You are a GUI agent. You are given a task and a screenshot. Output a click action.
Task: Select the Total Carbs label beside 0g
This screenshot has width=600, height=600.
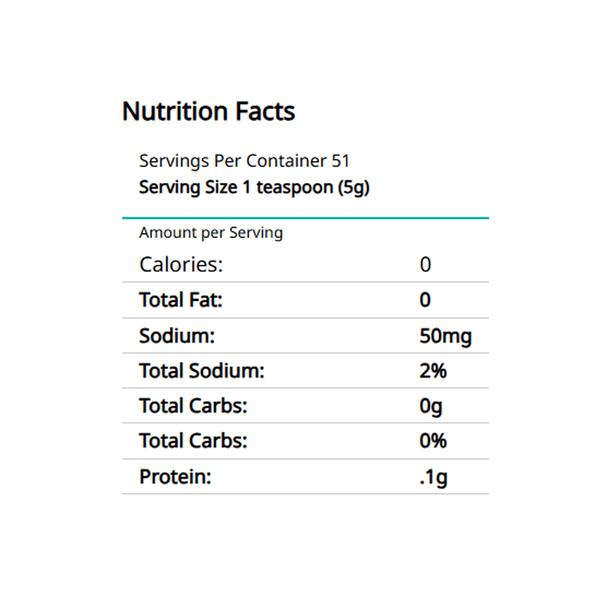(193, 406)
